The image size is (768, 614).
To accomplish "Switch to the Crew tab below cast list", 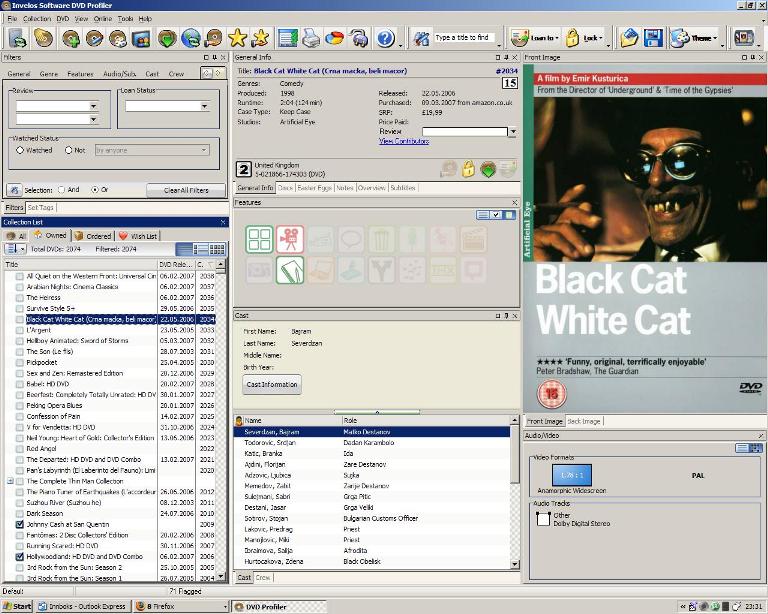I will coord(263,578).
